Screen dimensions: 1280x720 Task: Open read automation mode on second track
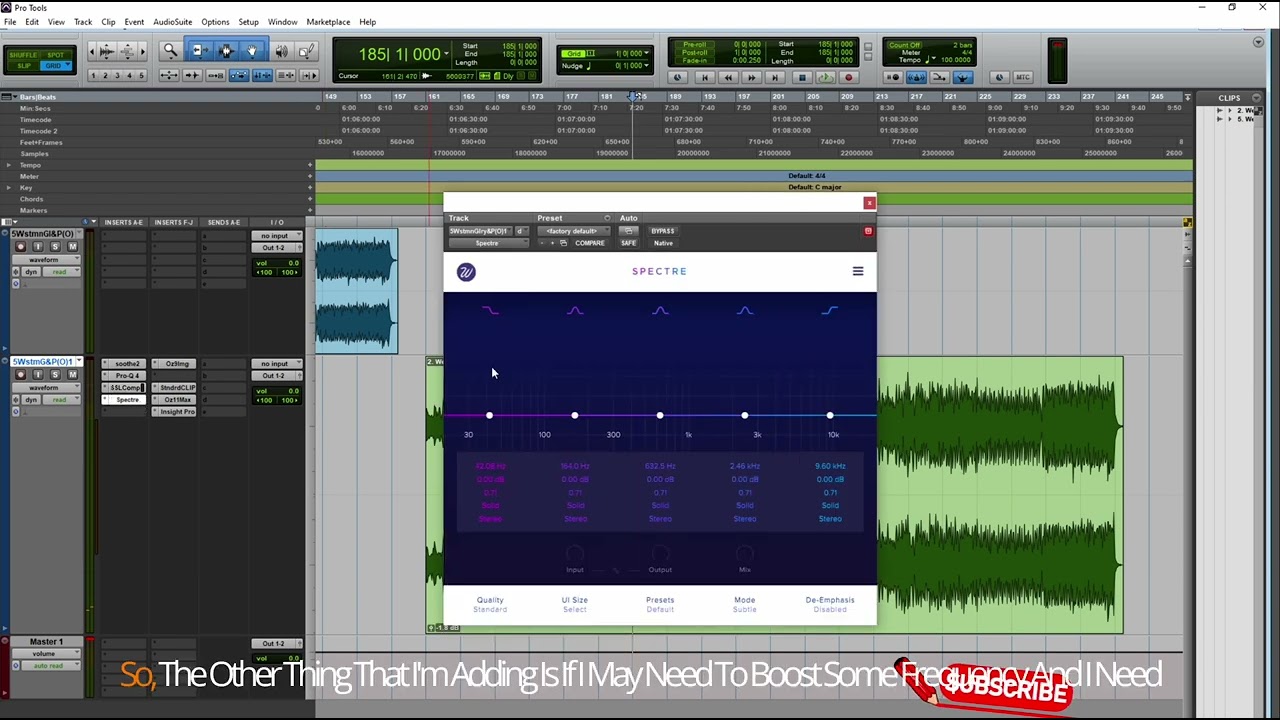(62, 400)
